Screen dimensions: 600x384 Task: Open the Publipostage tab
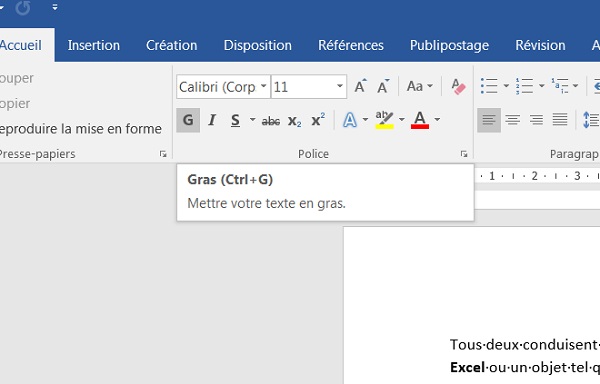pos(449,45)
